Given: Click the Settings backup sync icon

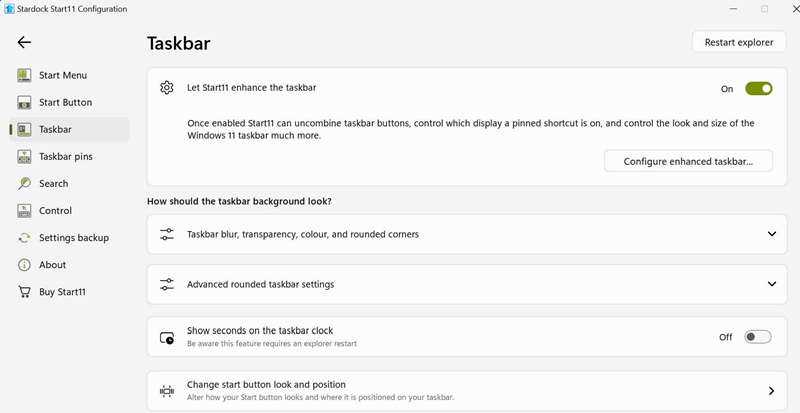Looking at the screenshot, I should [x=25, y=238].
